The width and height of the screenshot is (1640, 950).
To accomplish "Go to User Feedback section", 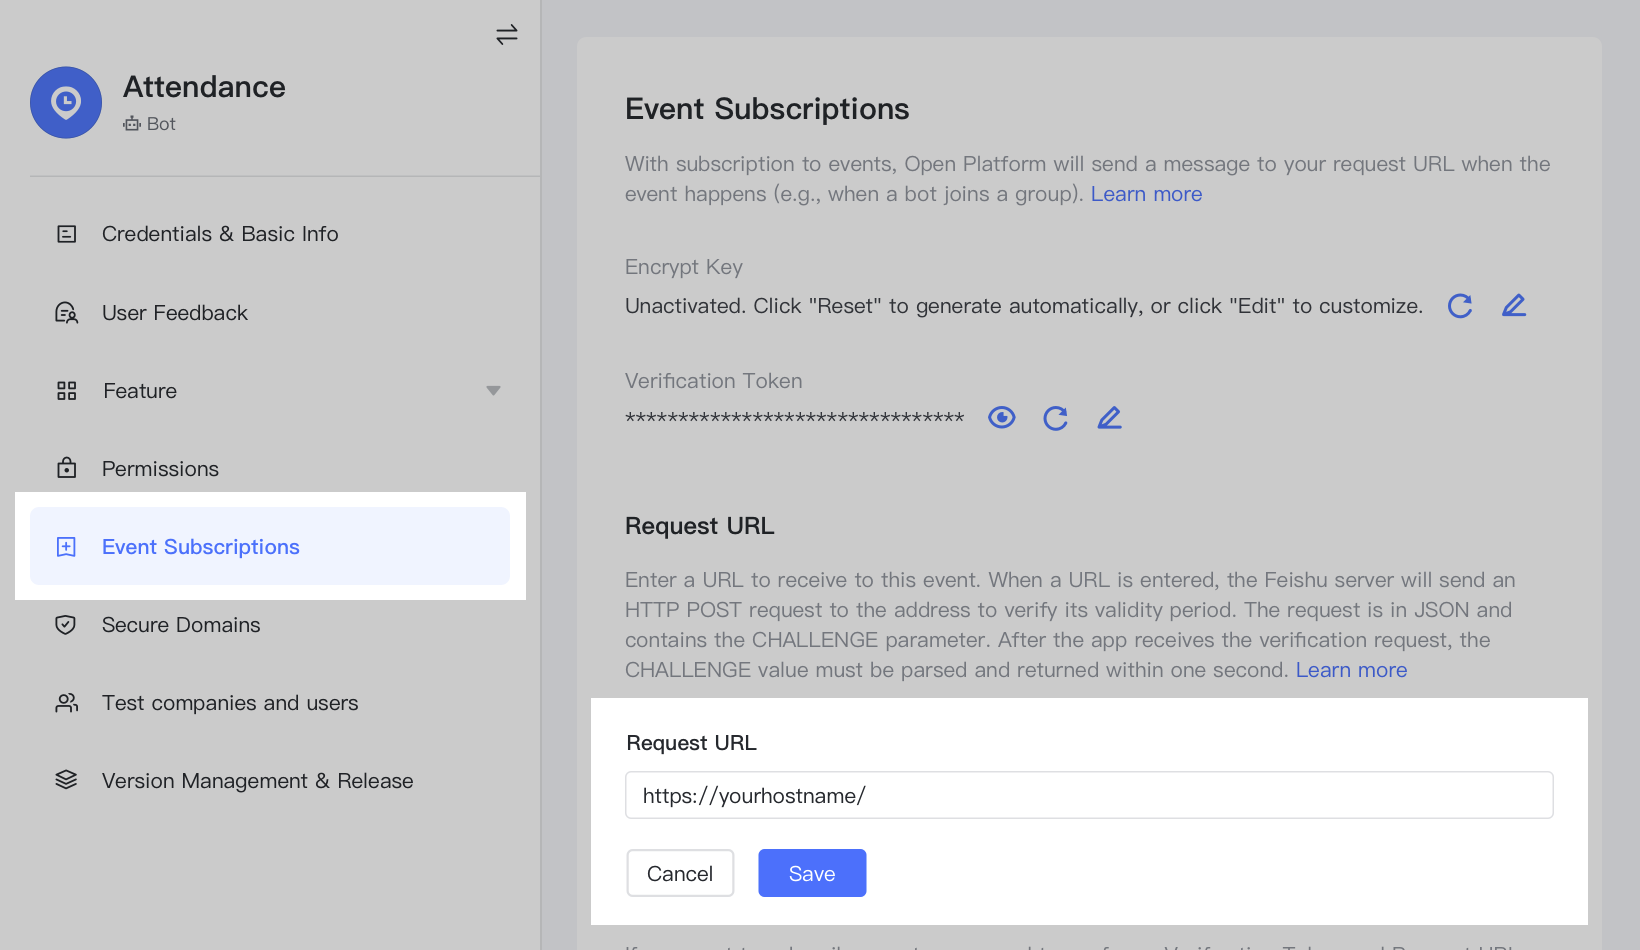I will [x=175, y=313].
